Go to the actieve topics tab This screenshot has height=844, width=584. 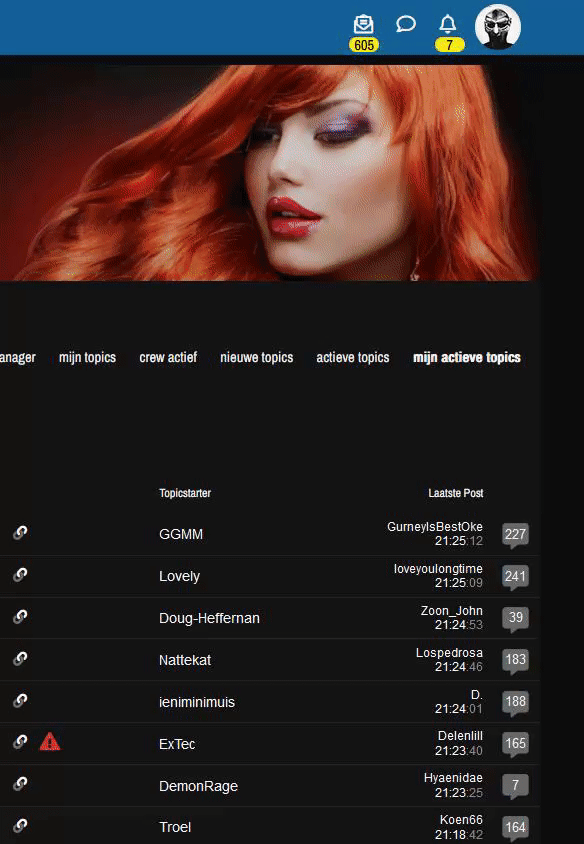pos(353,357)
